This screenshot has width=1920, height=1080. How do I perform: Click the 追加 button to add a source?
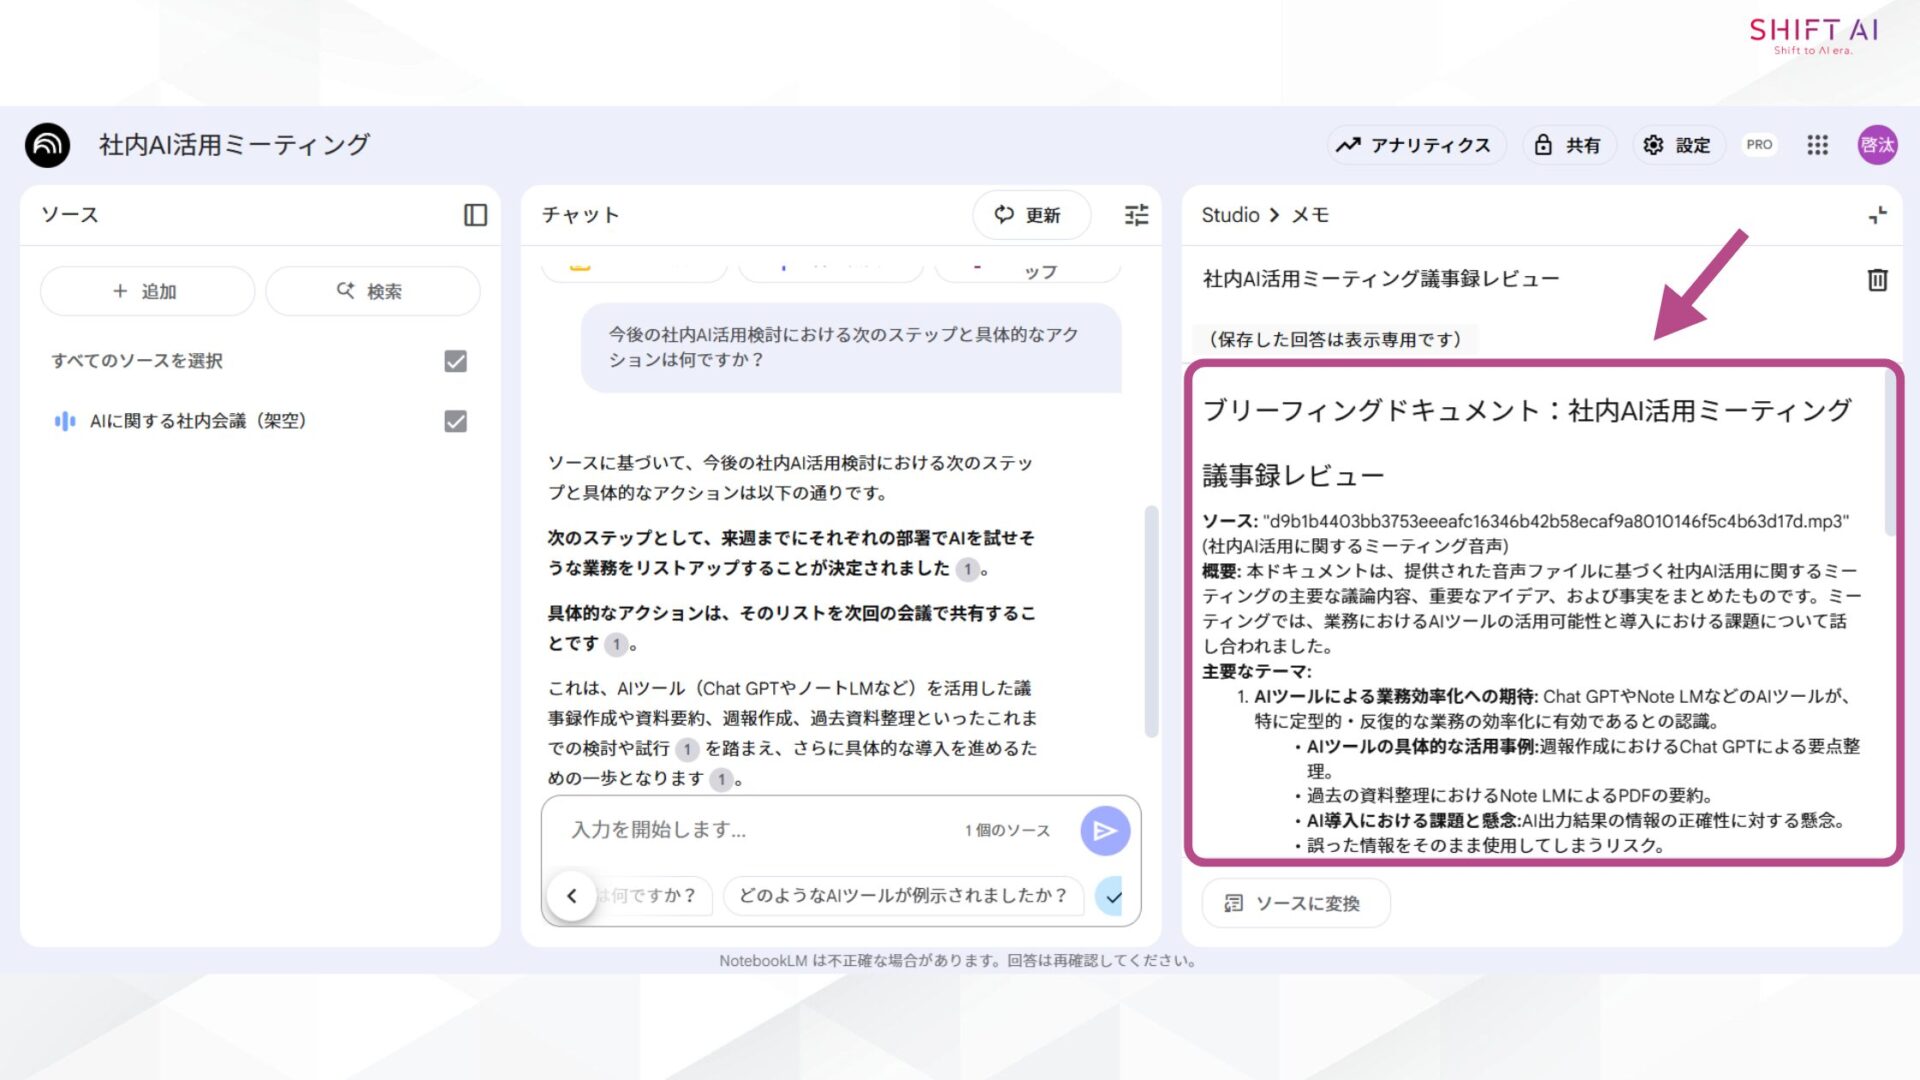coord(146,291)
